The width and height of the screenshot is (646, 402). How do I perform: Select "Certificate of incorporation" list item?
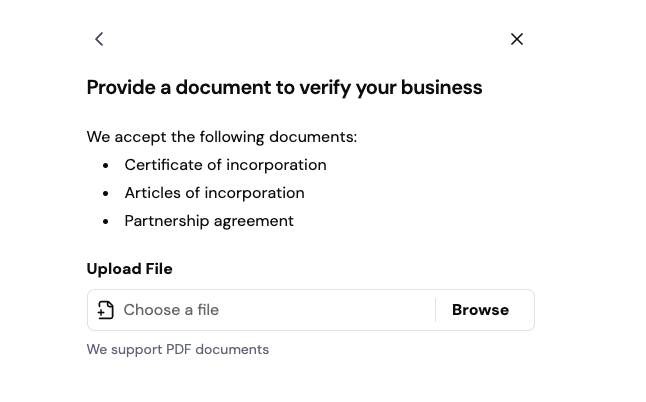click(x=225, y=165)
